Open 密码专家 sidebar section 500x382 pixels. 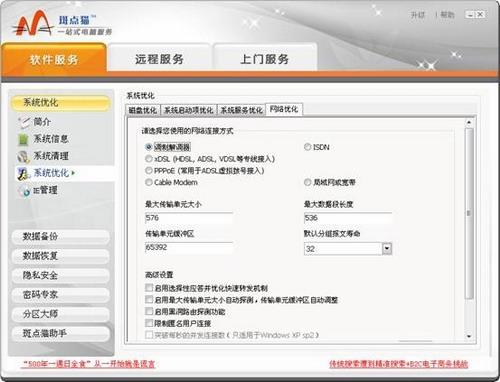(61, 295)
